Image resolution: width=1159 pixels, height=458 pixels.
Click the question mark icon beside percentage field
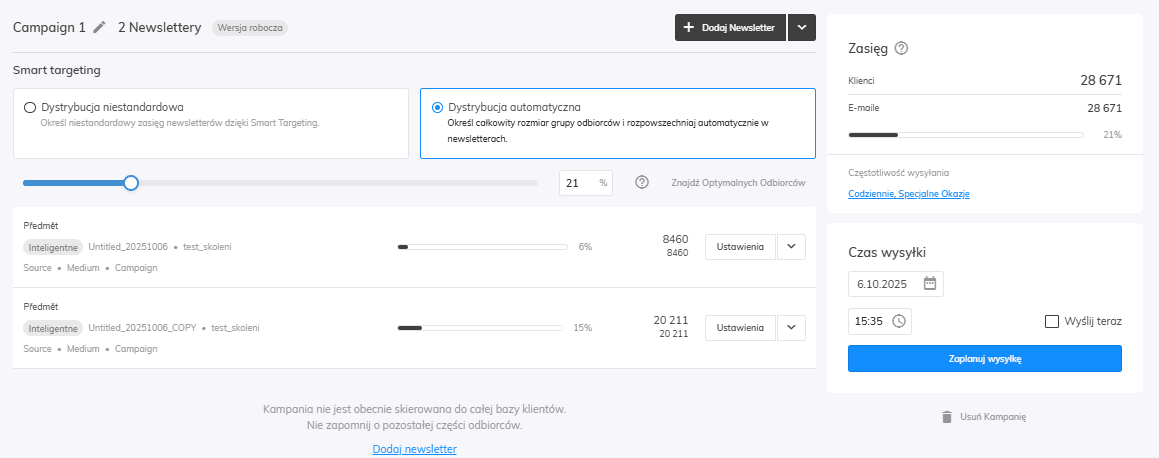(642, 183)
